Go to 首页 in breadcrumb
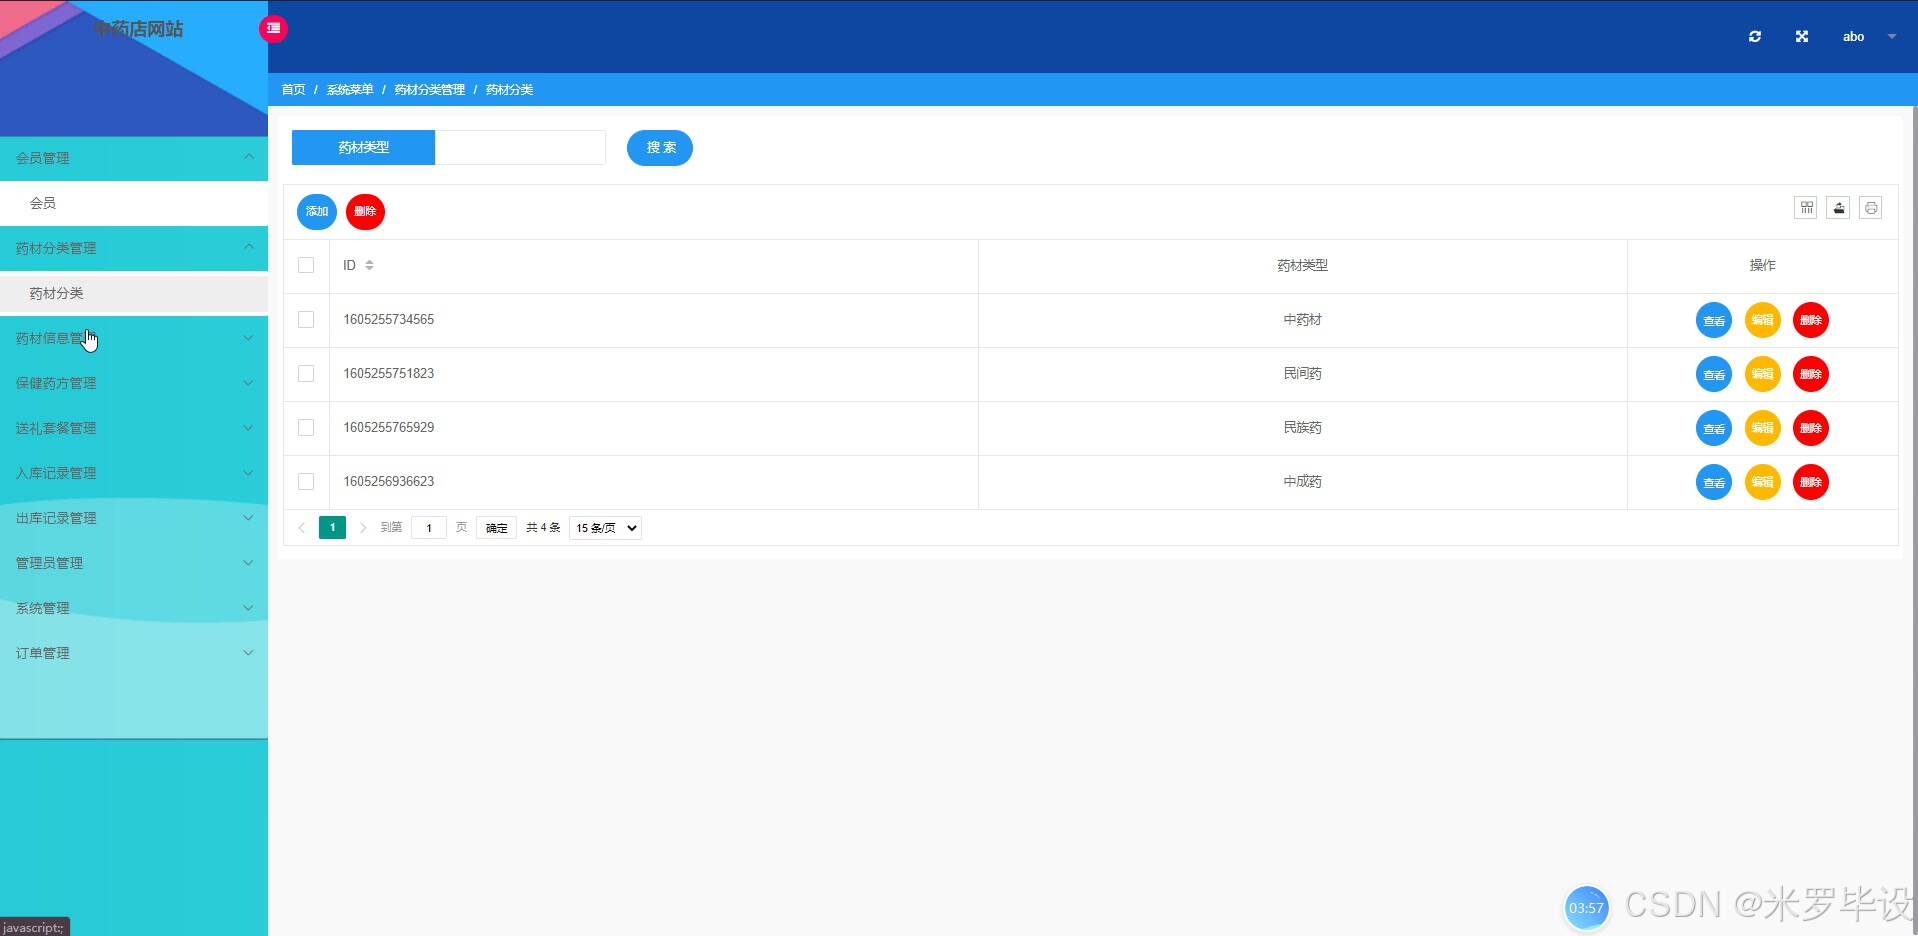Image resolution: width=1918 pixels, height=936 pixels. click(293, 90)
